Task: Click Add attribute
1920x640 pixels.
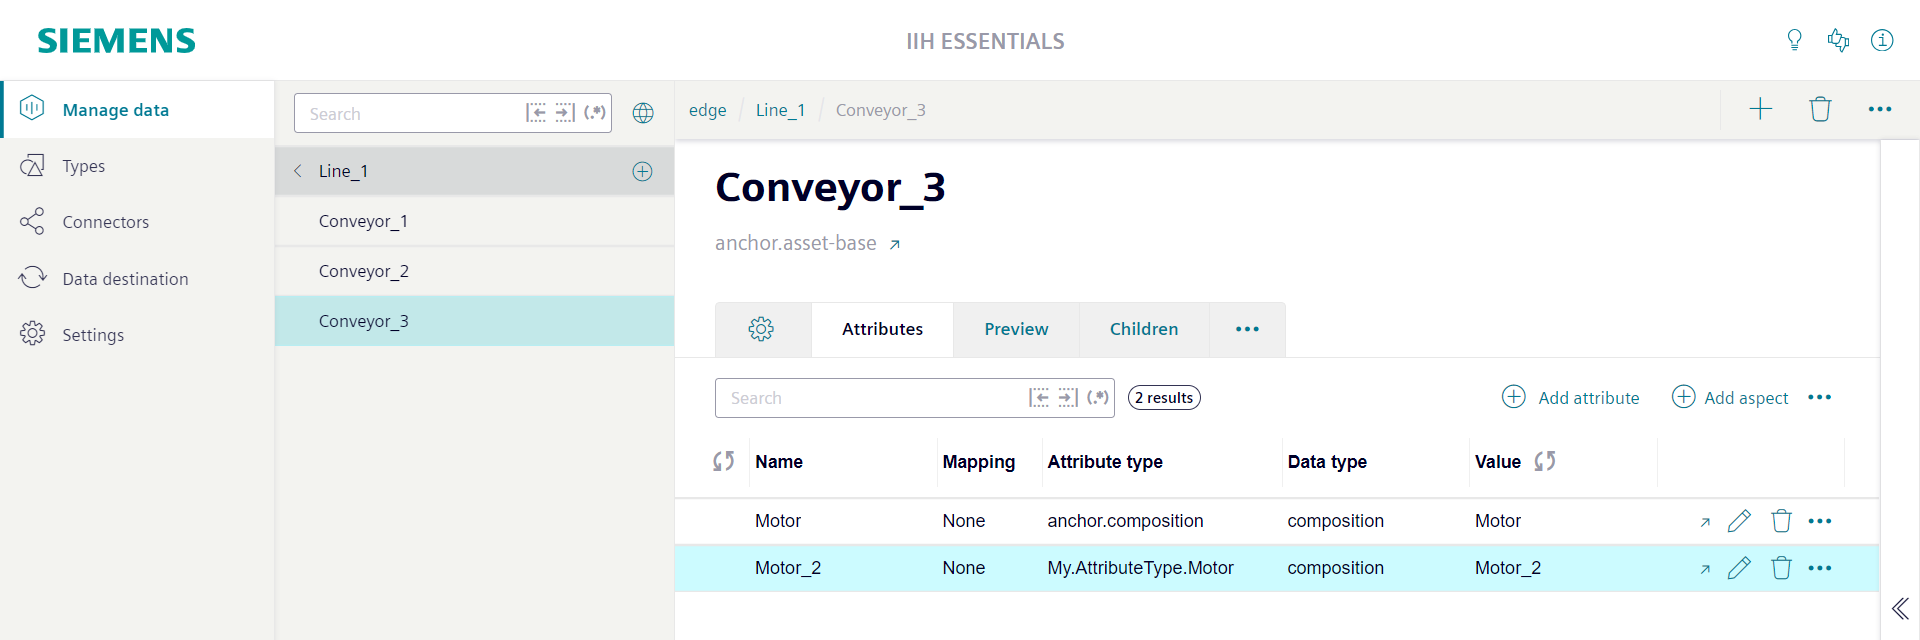Action: 1571,397
